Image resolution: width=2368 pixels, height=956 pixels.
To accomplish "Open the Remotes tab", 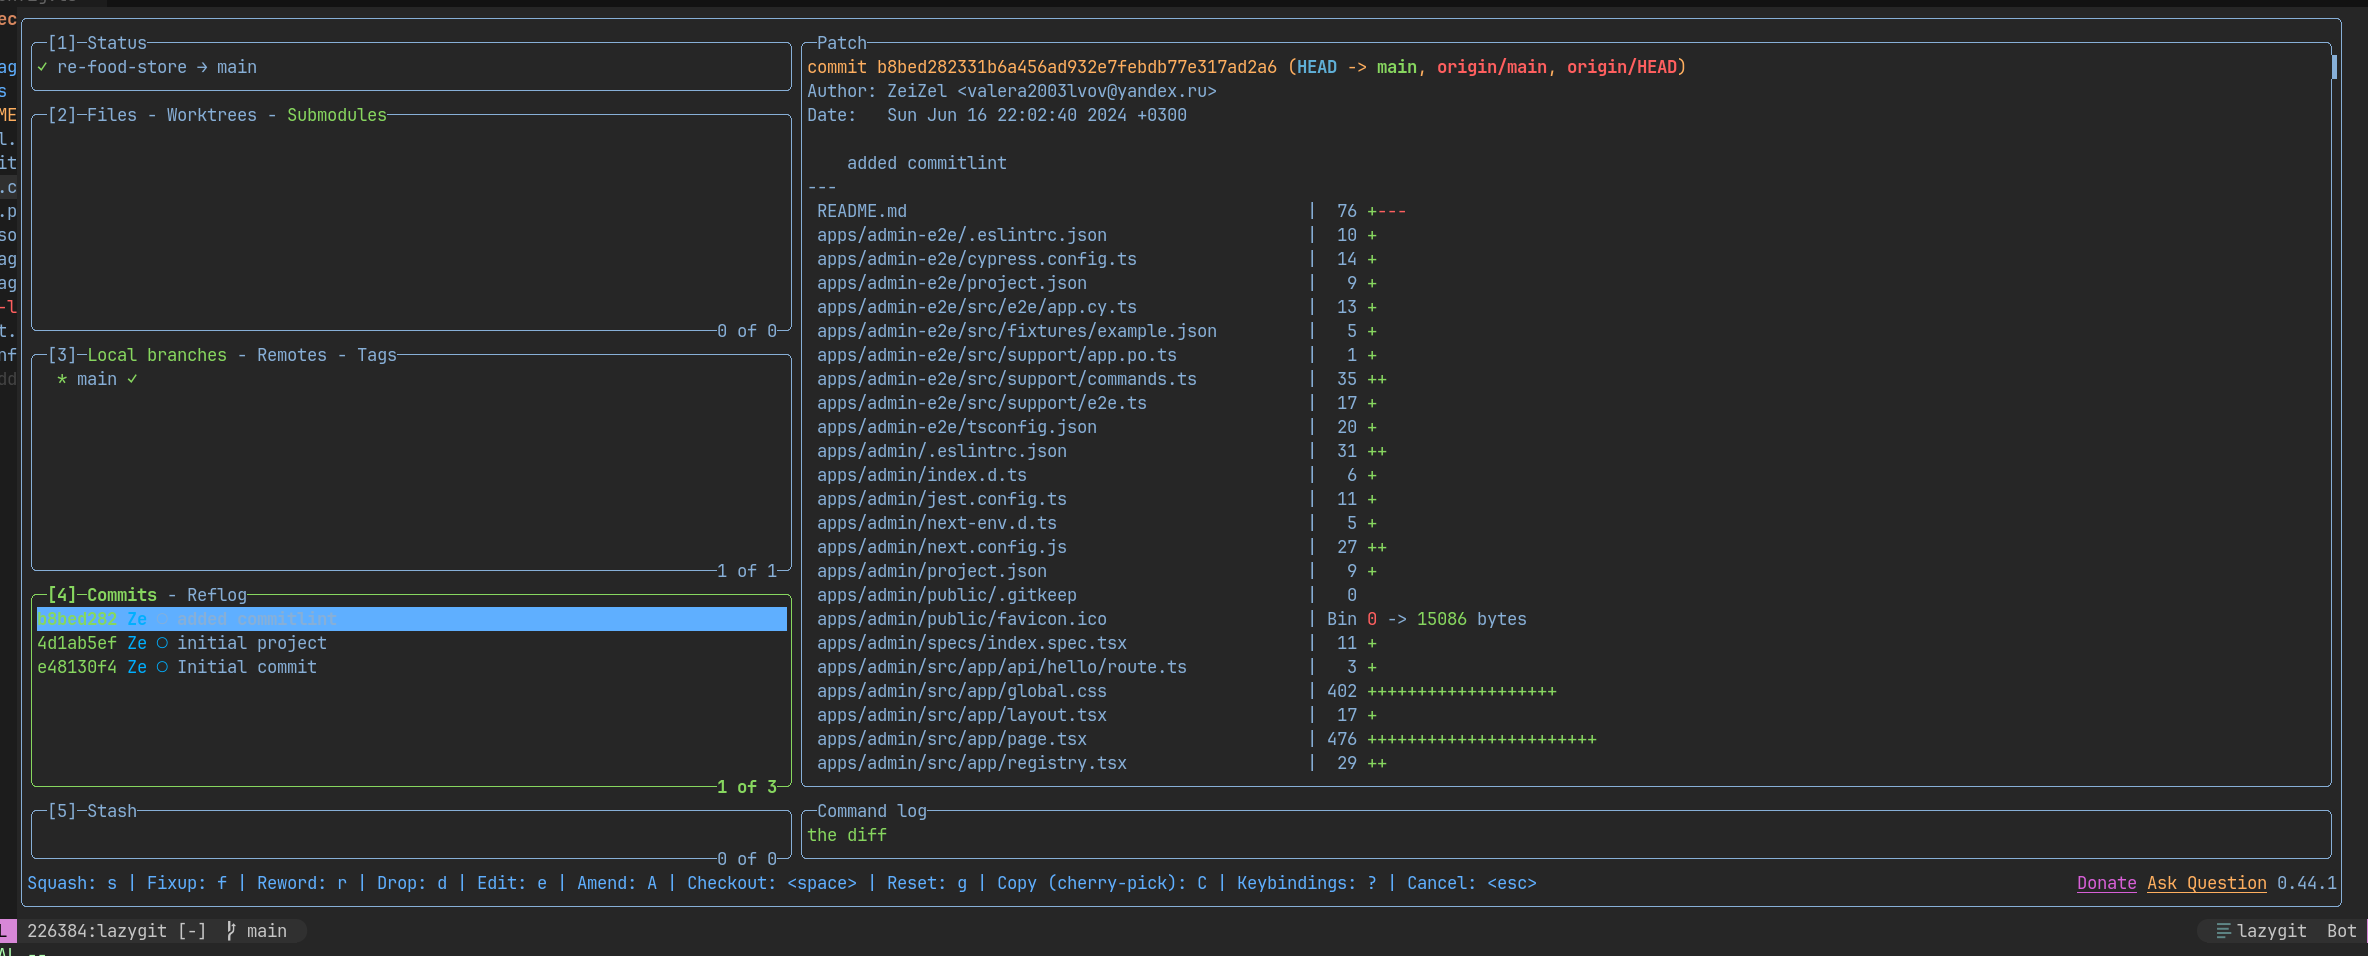I will [x=292, y=355].
